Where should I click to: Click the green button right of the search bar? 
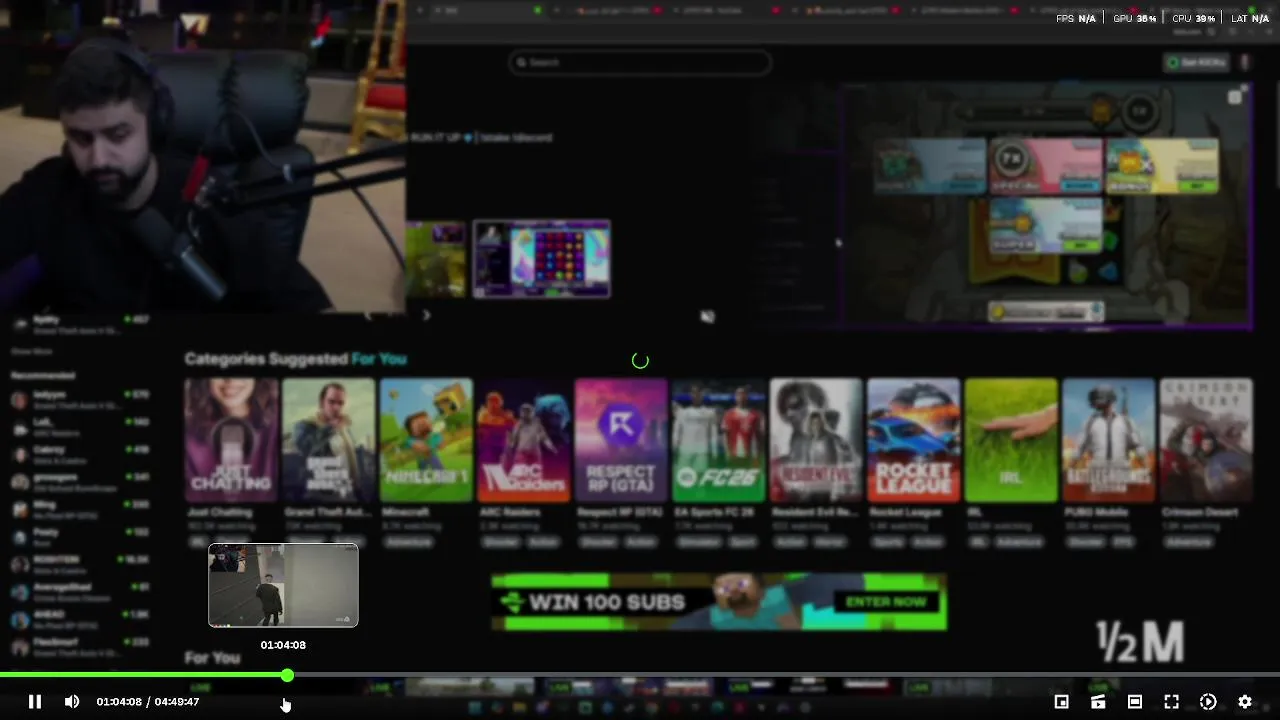pos(1198,62)
